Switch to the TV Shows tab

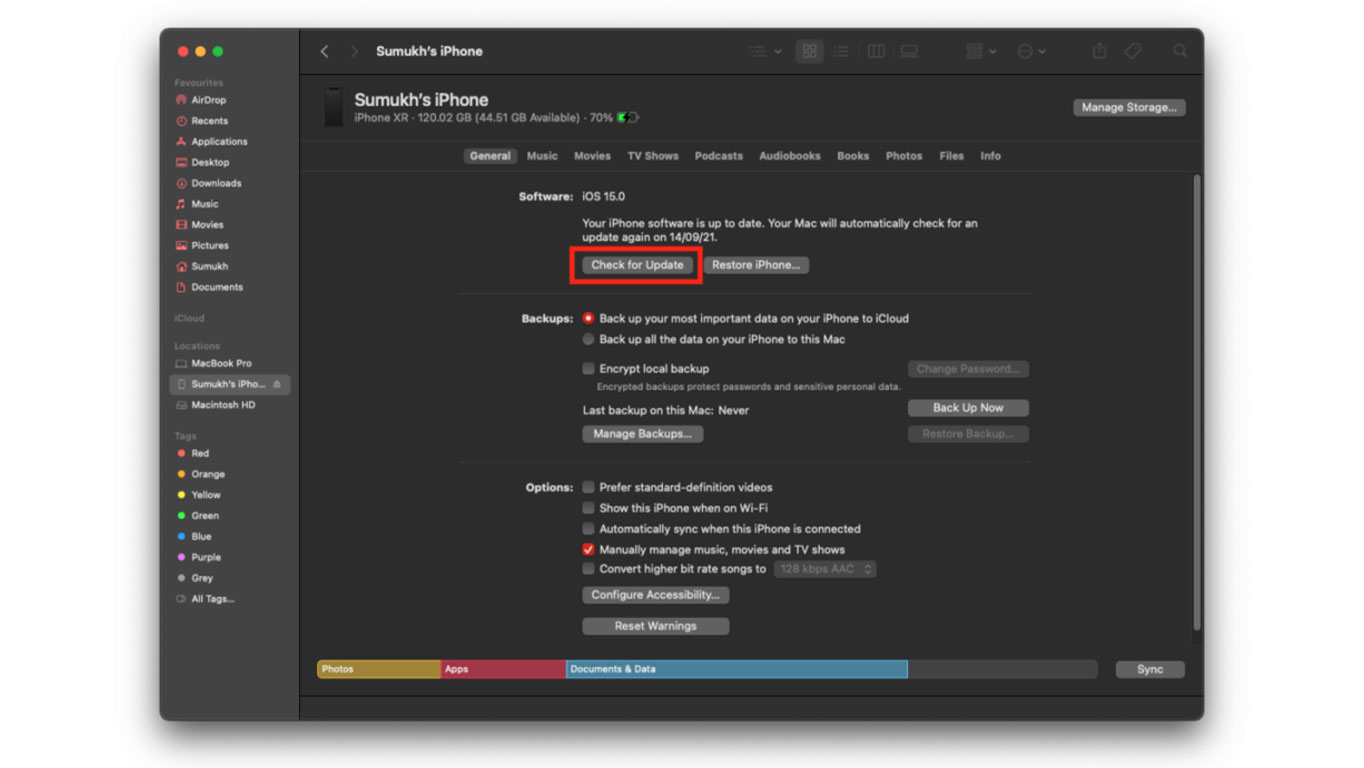(x=653, y=156)
